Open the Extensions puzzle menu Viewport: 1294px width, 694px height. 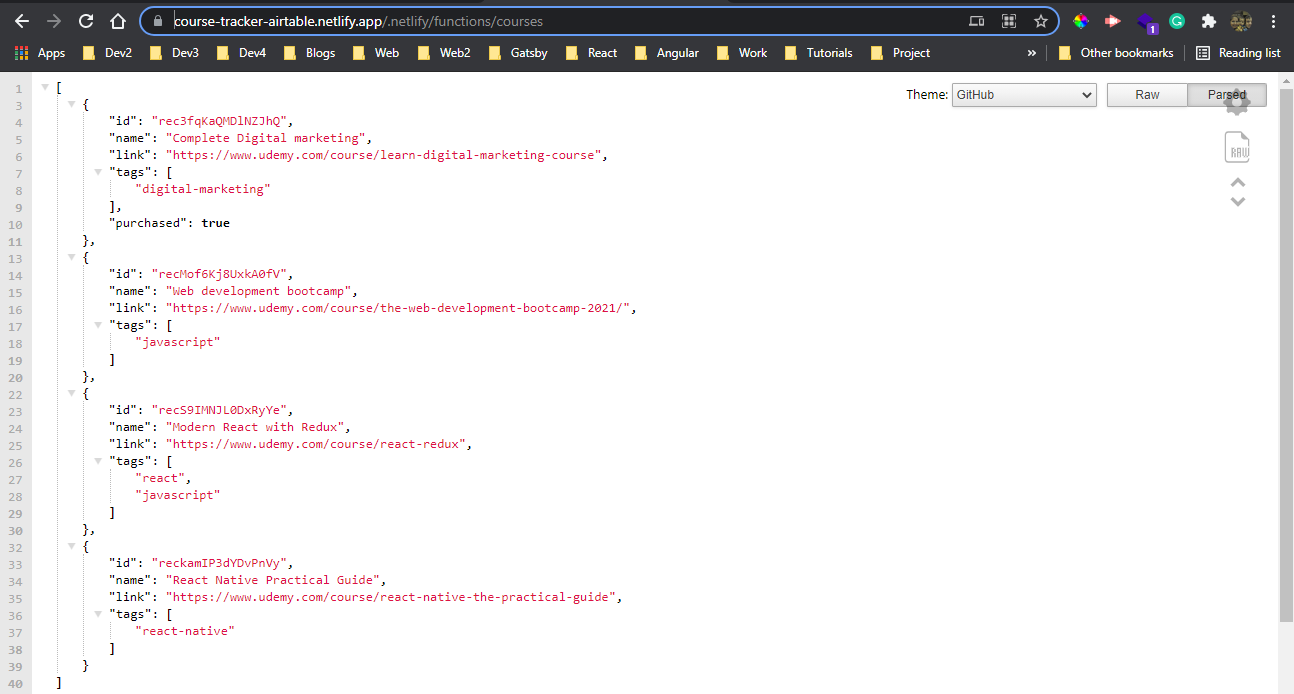point(1209,21)
